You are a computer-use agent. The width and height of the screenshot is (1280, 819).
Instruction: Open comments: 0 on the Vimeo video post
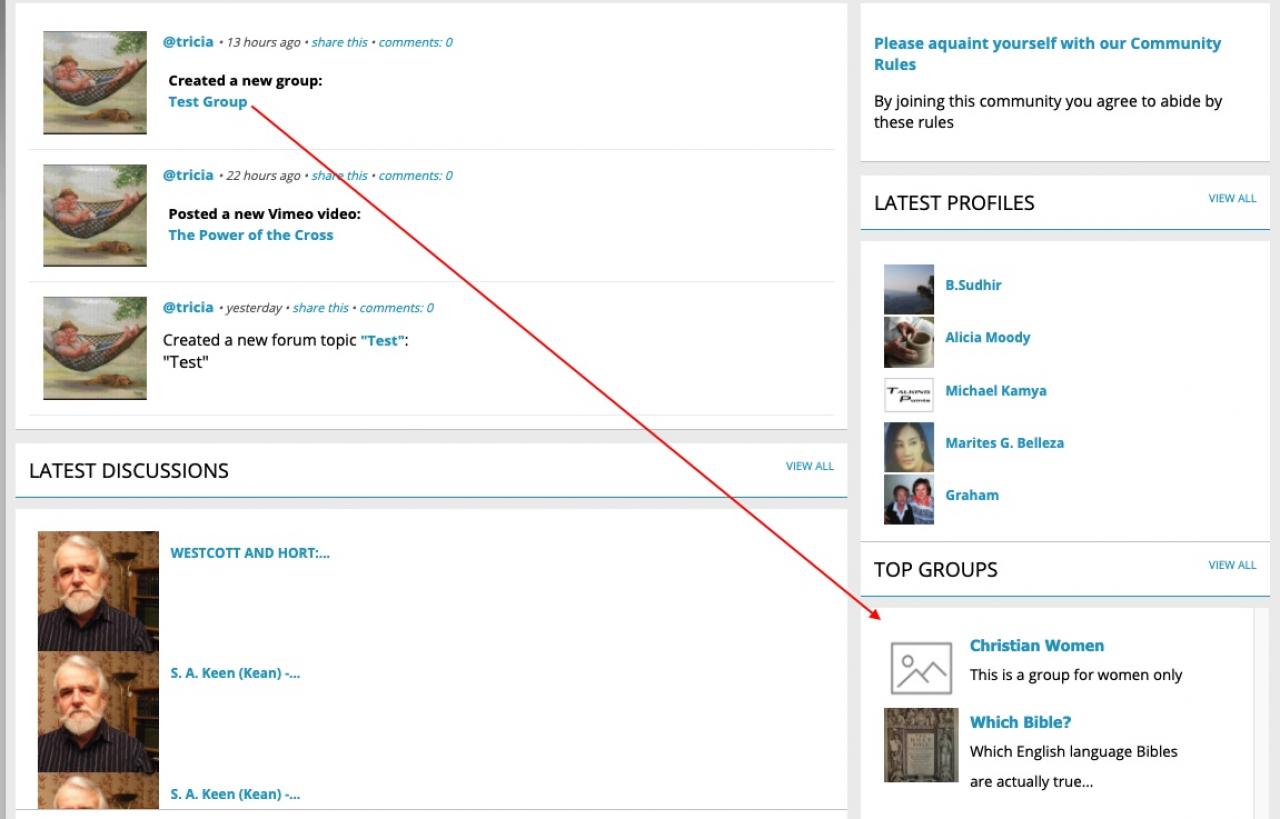pos(416,175)
